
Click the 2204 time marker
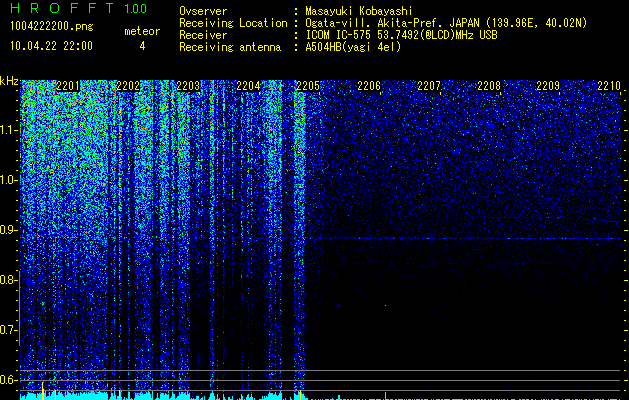tap(248, 86)
